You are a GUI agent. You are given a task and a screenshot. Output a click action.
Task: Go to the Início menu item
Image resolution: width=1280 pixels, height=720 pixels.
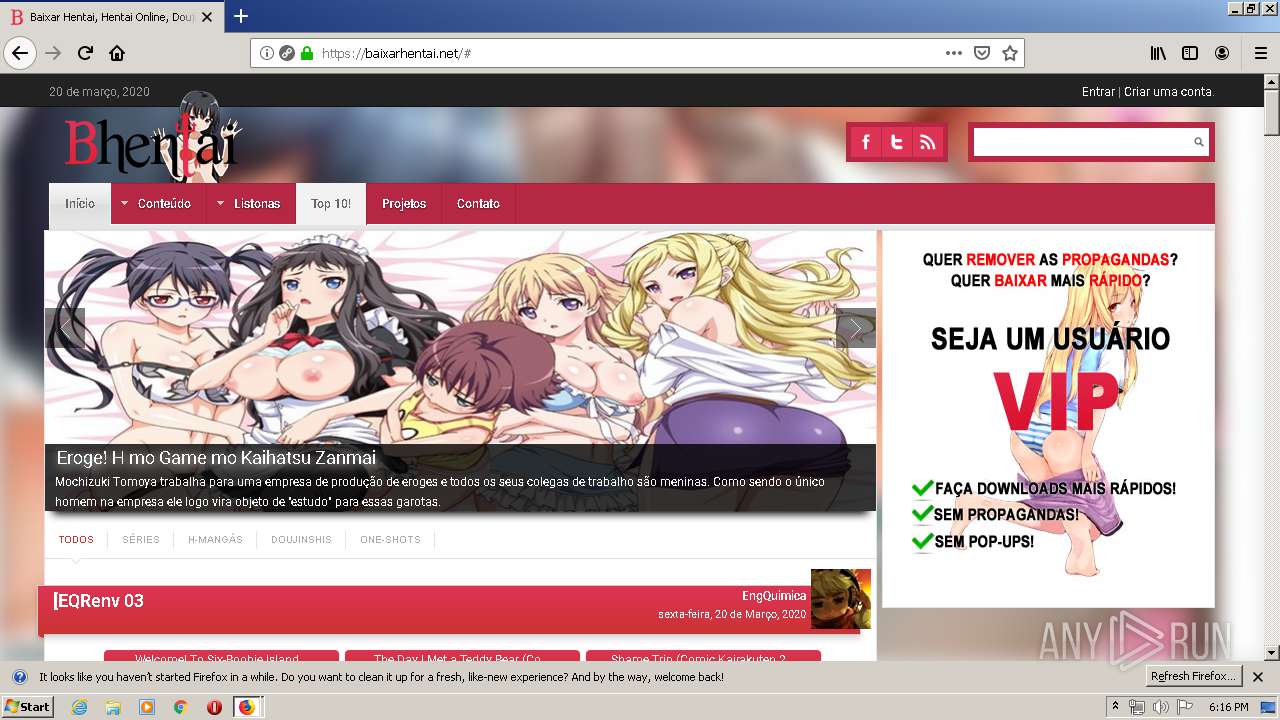80,203
